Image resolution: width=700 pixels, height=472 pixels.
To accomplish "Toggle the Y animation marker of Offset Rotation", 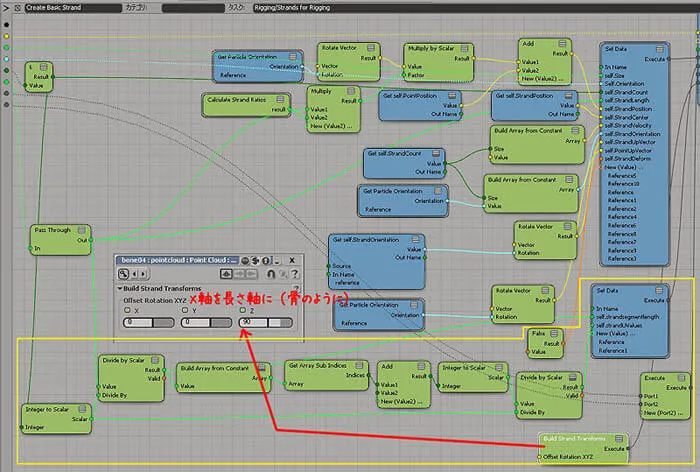I will 185,310.
